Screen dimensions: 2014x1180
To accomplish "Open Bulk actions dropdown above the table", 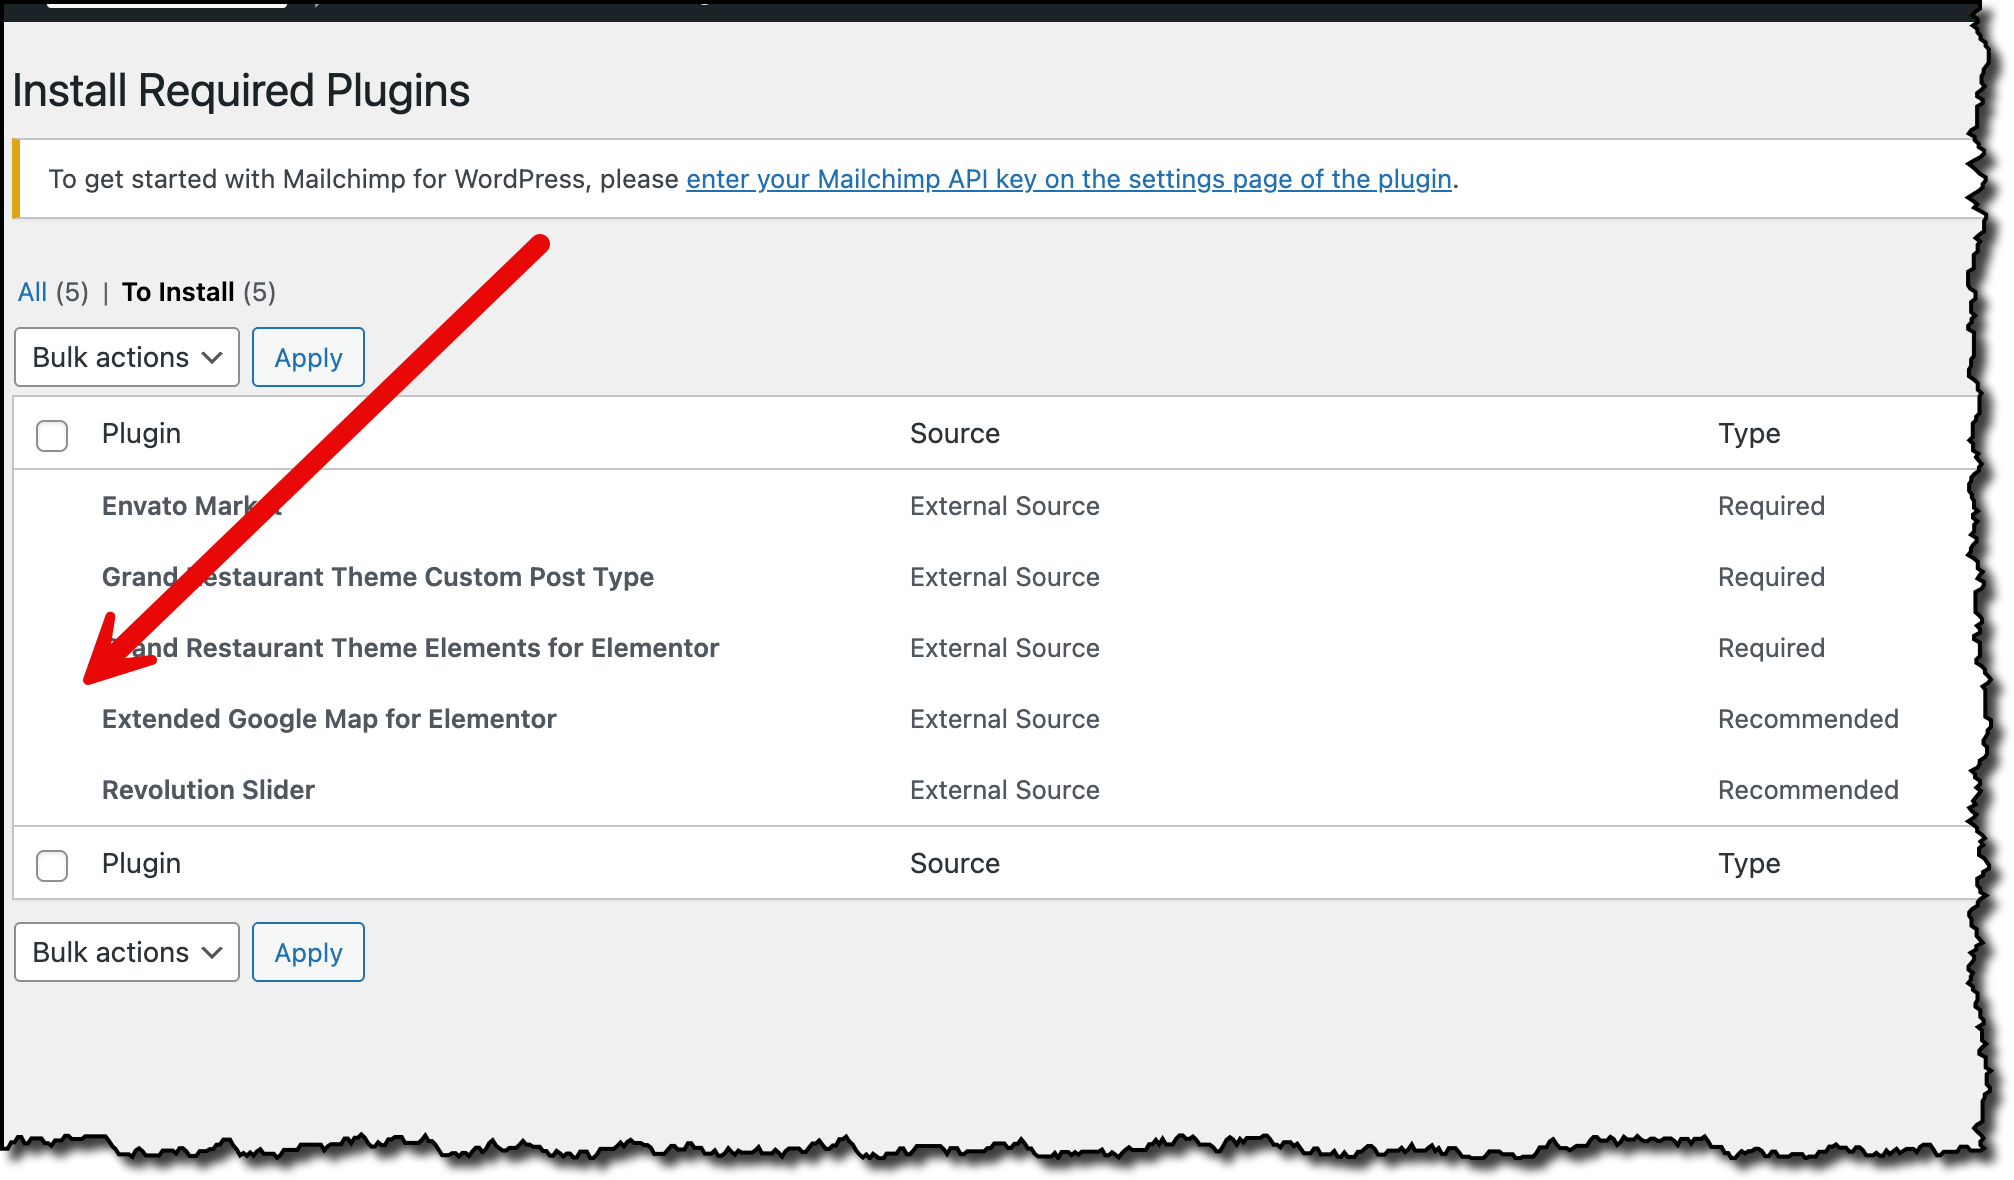I will point(127,358).
